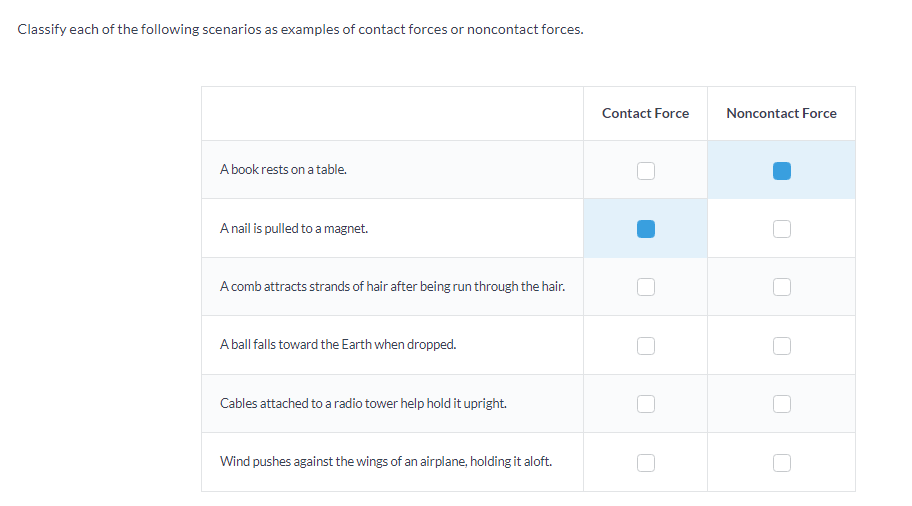912x506 pixels.
Task: Click the cables attached to radio tower statement
Action: (363, 403)
